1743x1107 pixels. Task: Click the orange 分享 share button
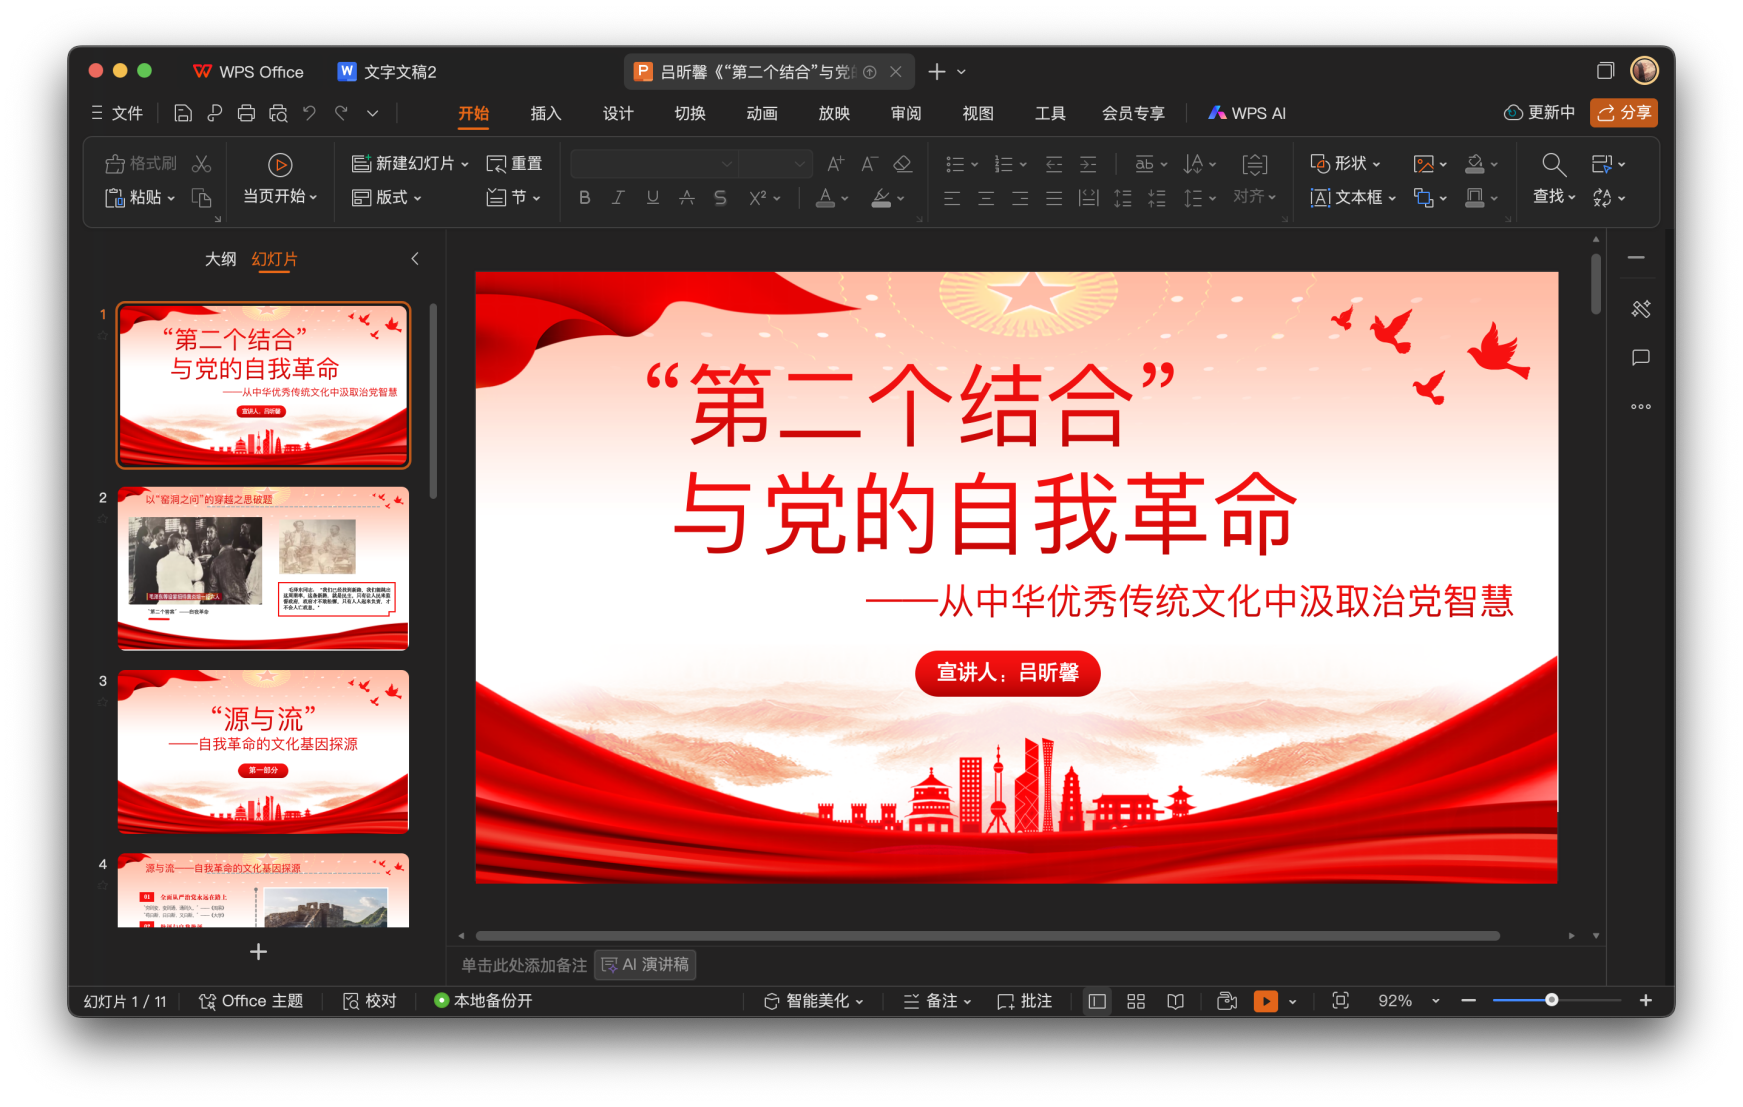pyautogui.click(x=1623, y=113)
